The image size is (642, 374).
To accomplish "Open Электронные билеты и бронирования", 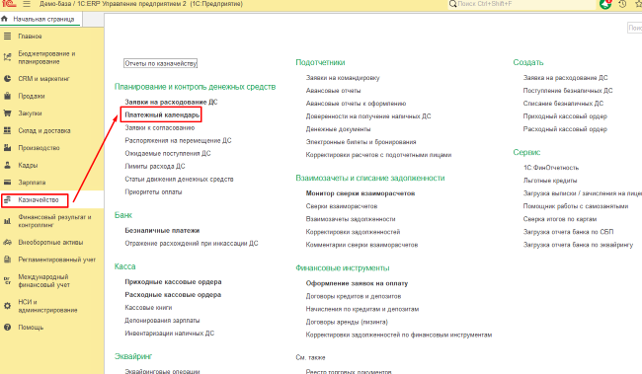I will pyautogui.click(x=361, y=142).
